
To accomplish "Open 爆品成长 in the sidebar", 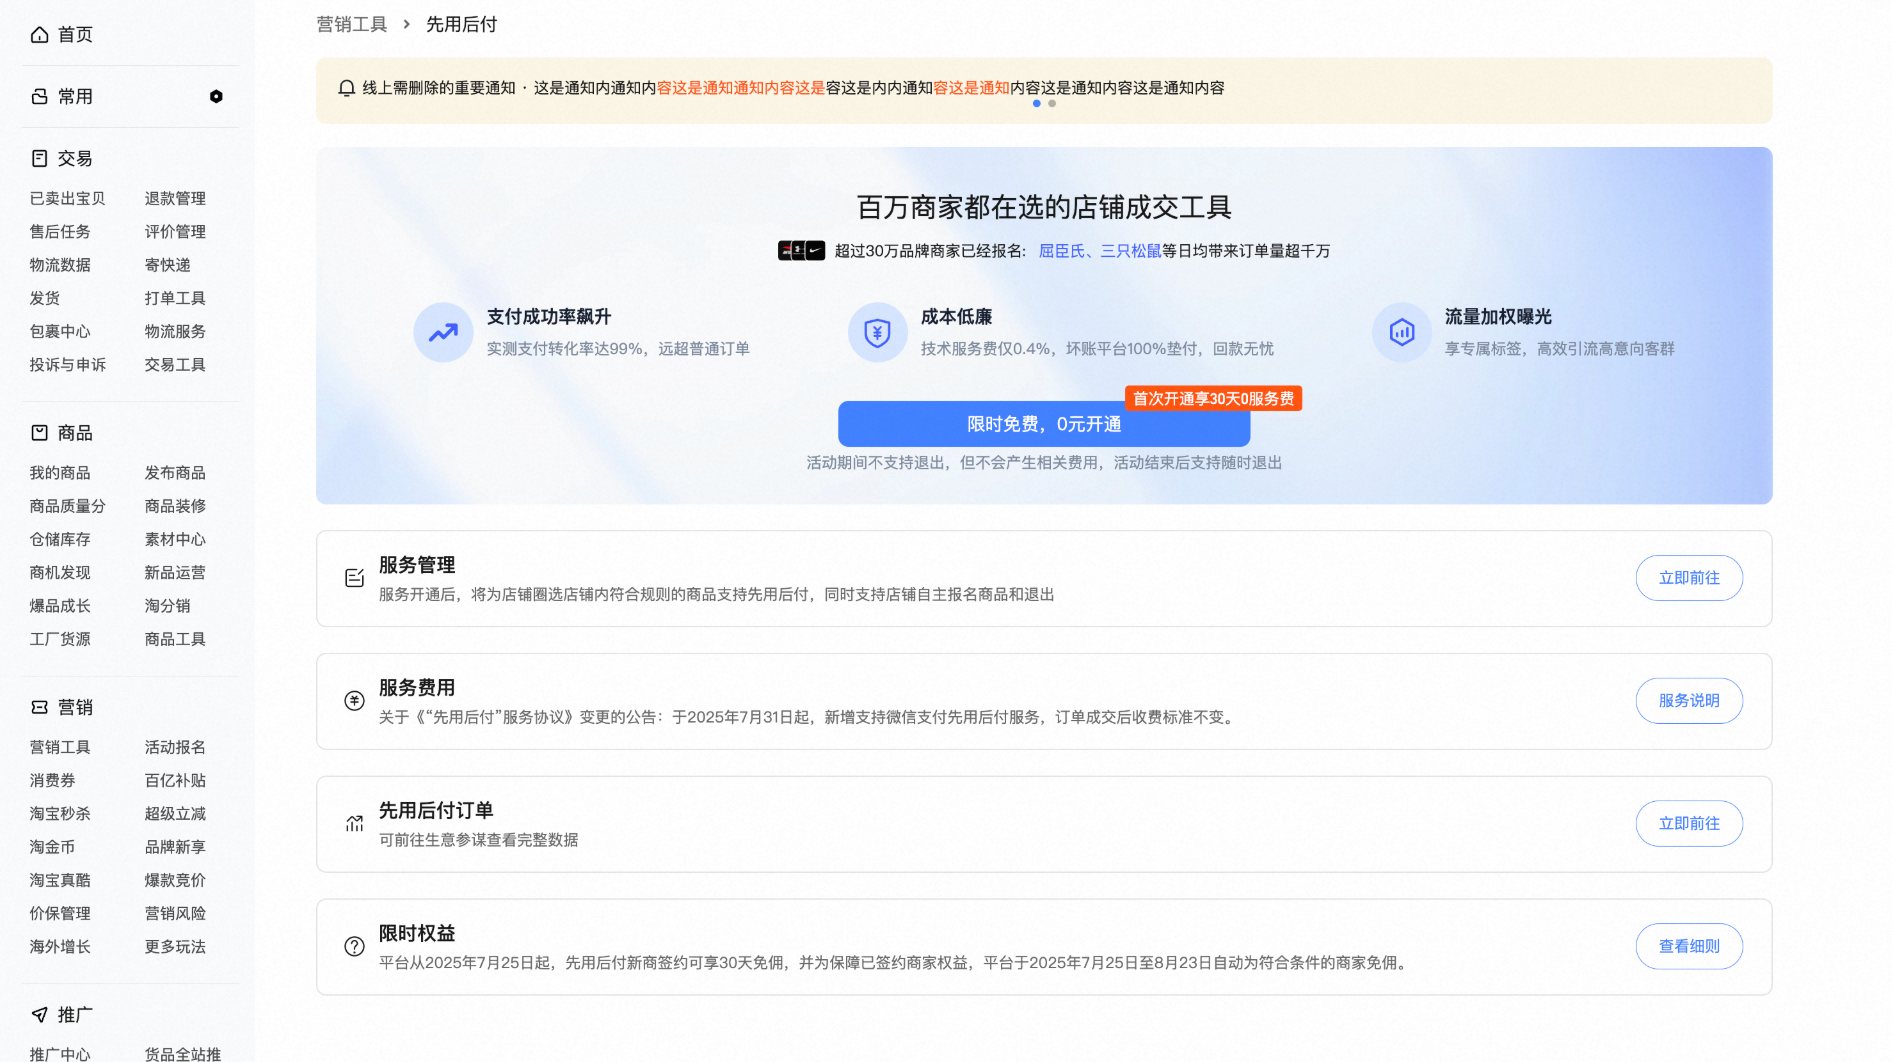I will (x=60, y=606).
